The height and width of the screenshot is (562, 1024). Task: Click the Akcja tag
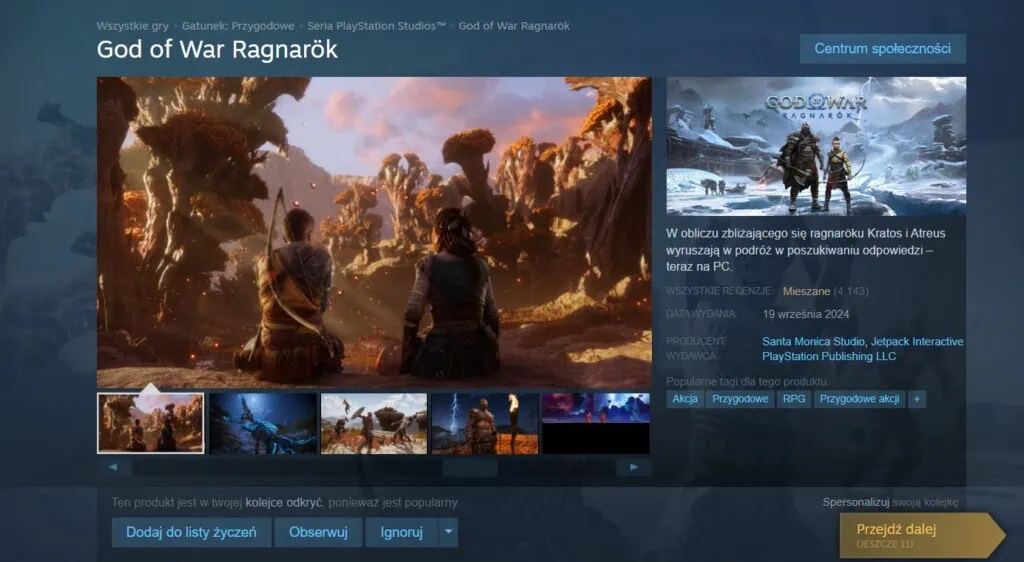pos(685,399)
